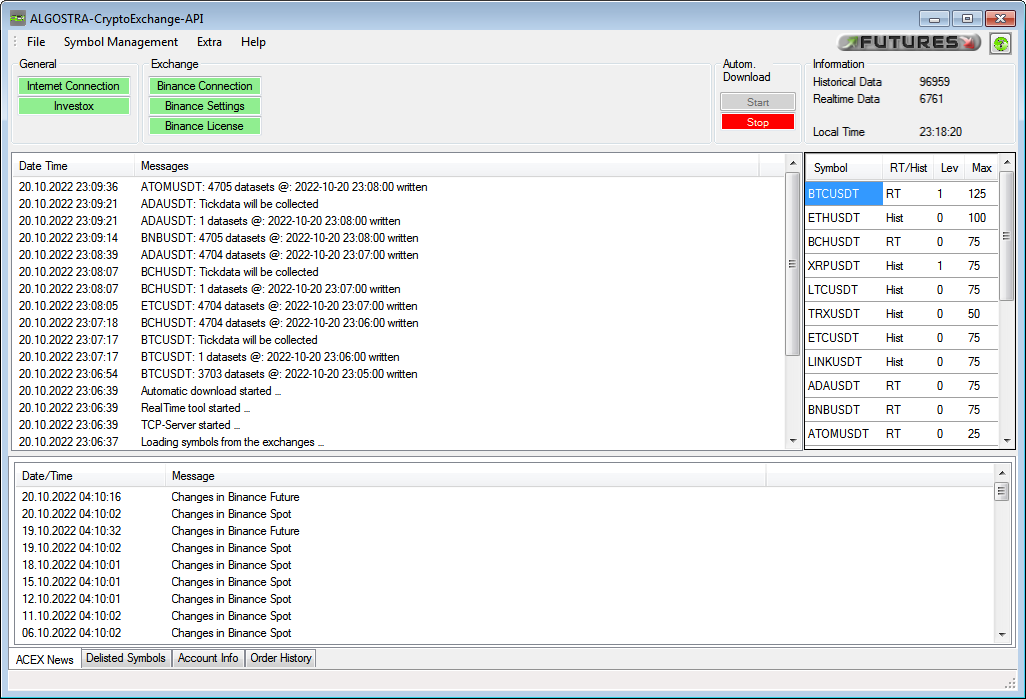This screenshot has height=699, width=1026.
Task: Switch to the ACEX News tab
Action: pos(44,659)
